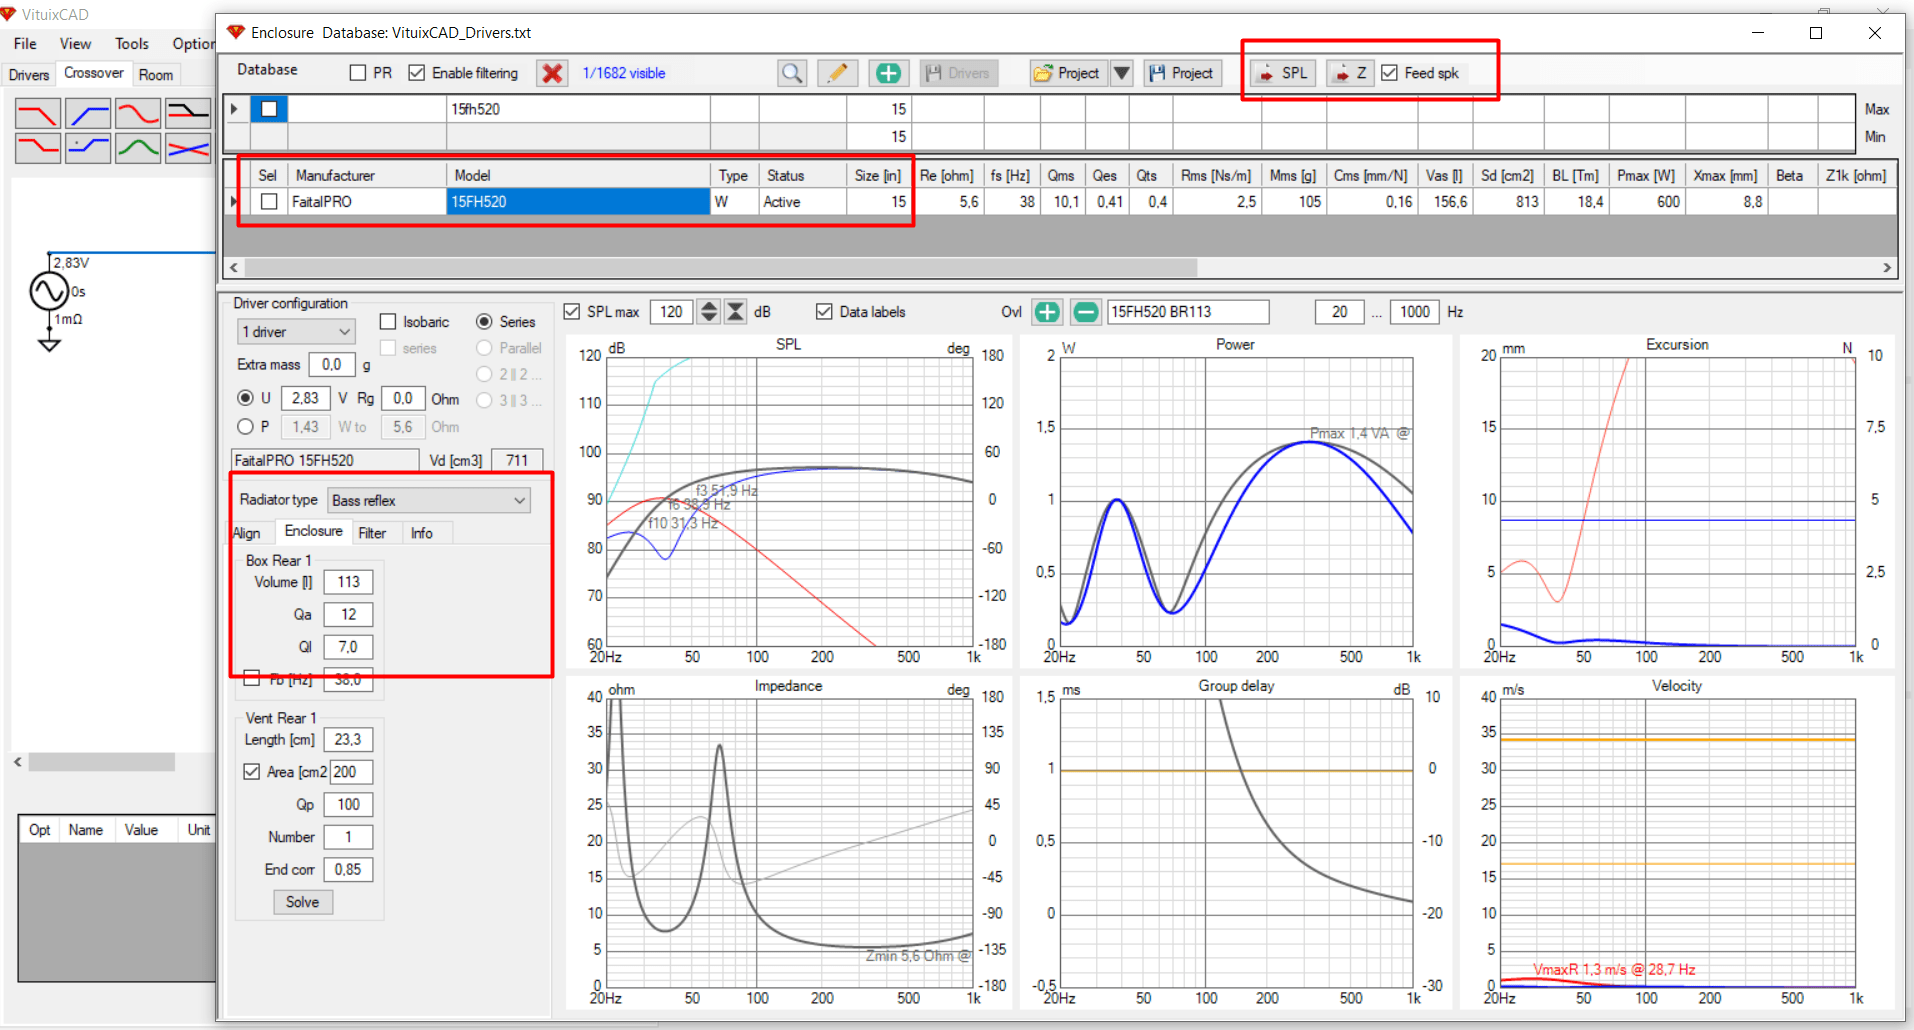Click the magnifier search icon in database toolbar
This screenshot has height=1030, width=1914.
tap(792, 73)
